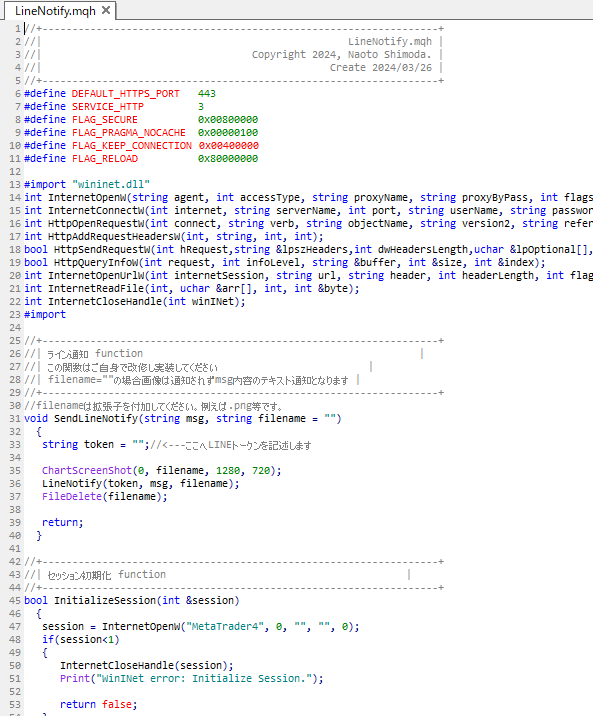Viewport: 593px width, 716px height.
Task: Click the closing #import on line 23
Action: click(x=45, y=315)
